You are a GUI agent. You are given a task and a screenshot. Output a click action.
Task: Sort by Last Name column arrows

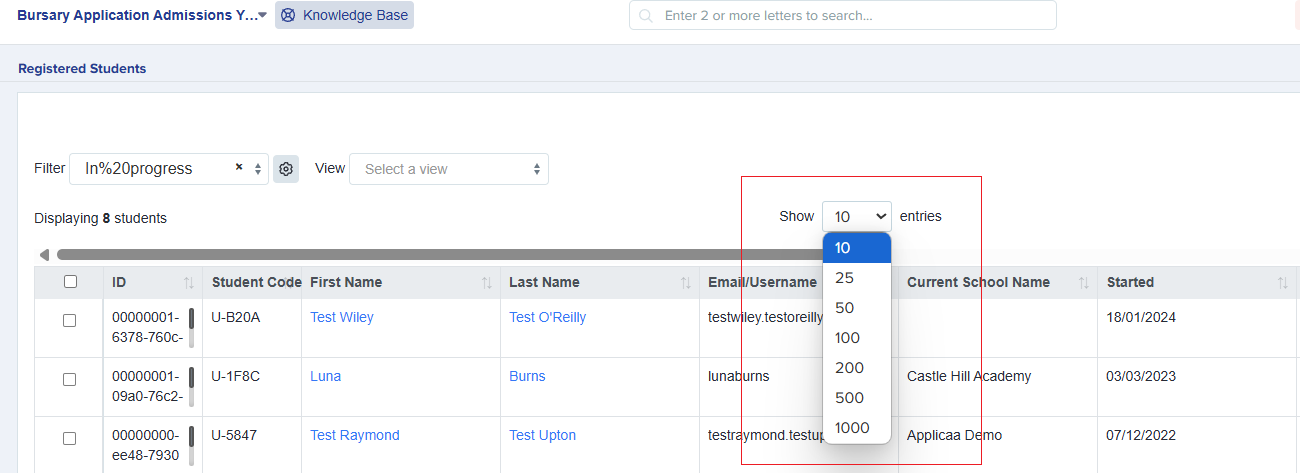(686, 283)
